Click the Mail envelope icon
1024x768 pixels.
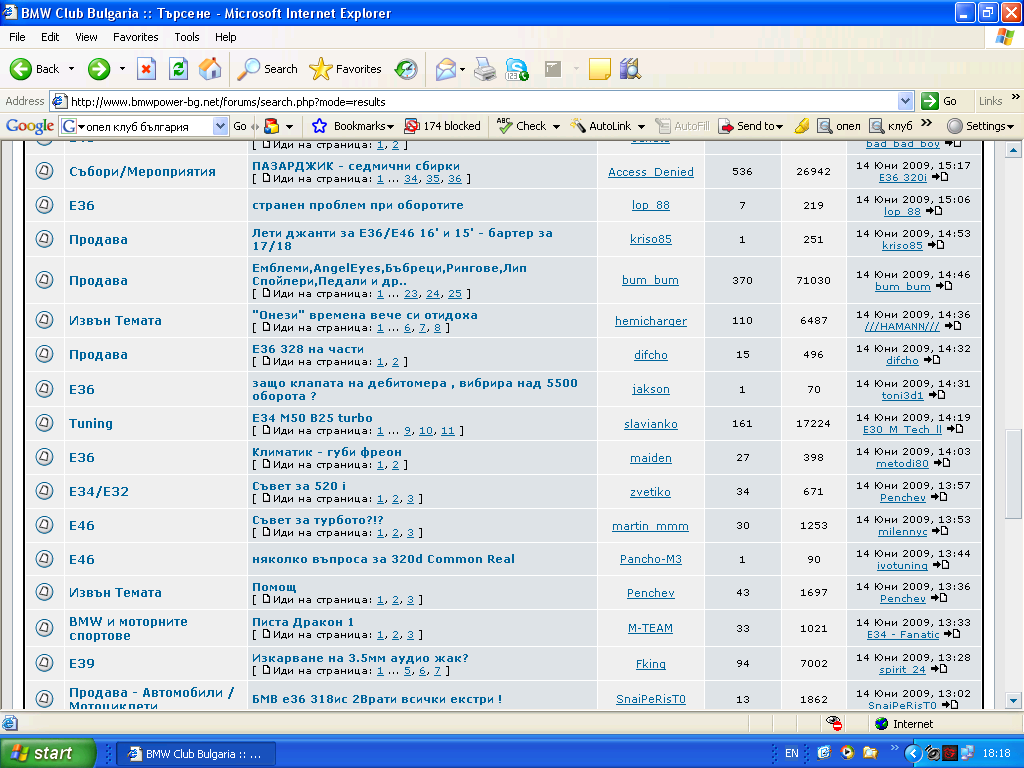point(445,69)
